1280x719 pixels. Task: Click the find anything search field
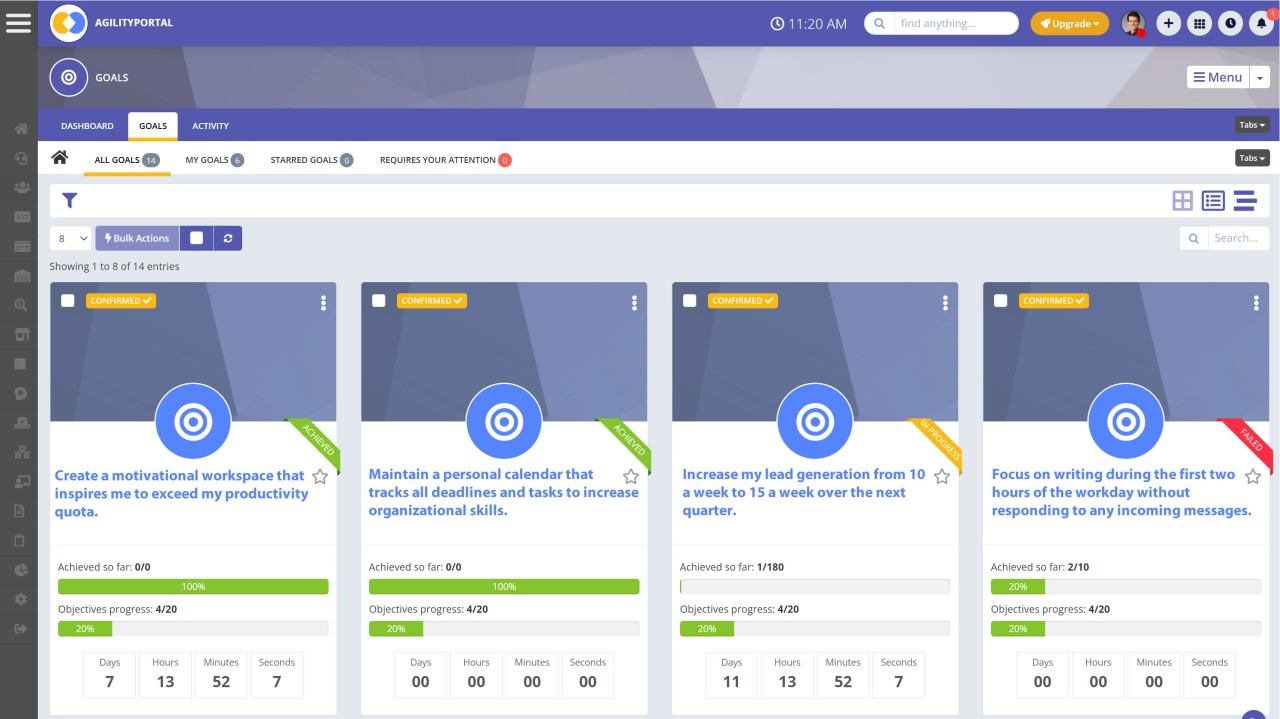click(951, 24)
